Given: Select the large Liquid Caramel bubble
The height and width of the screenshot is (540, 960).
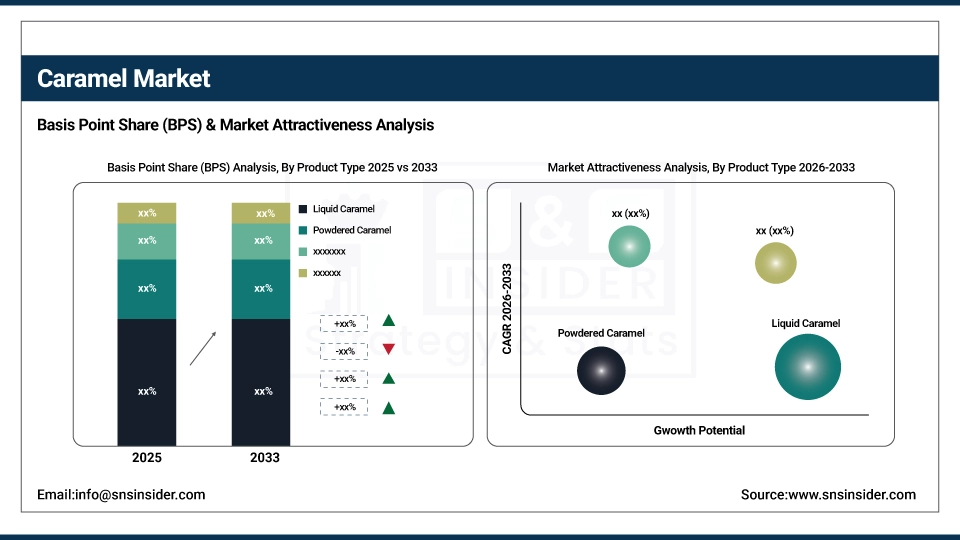Looking at the screenshot, I should tap(807, 367).
